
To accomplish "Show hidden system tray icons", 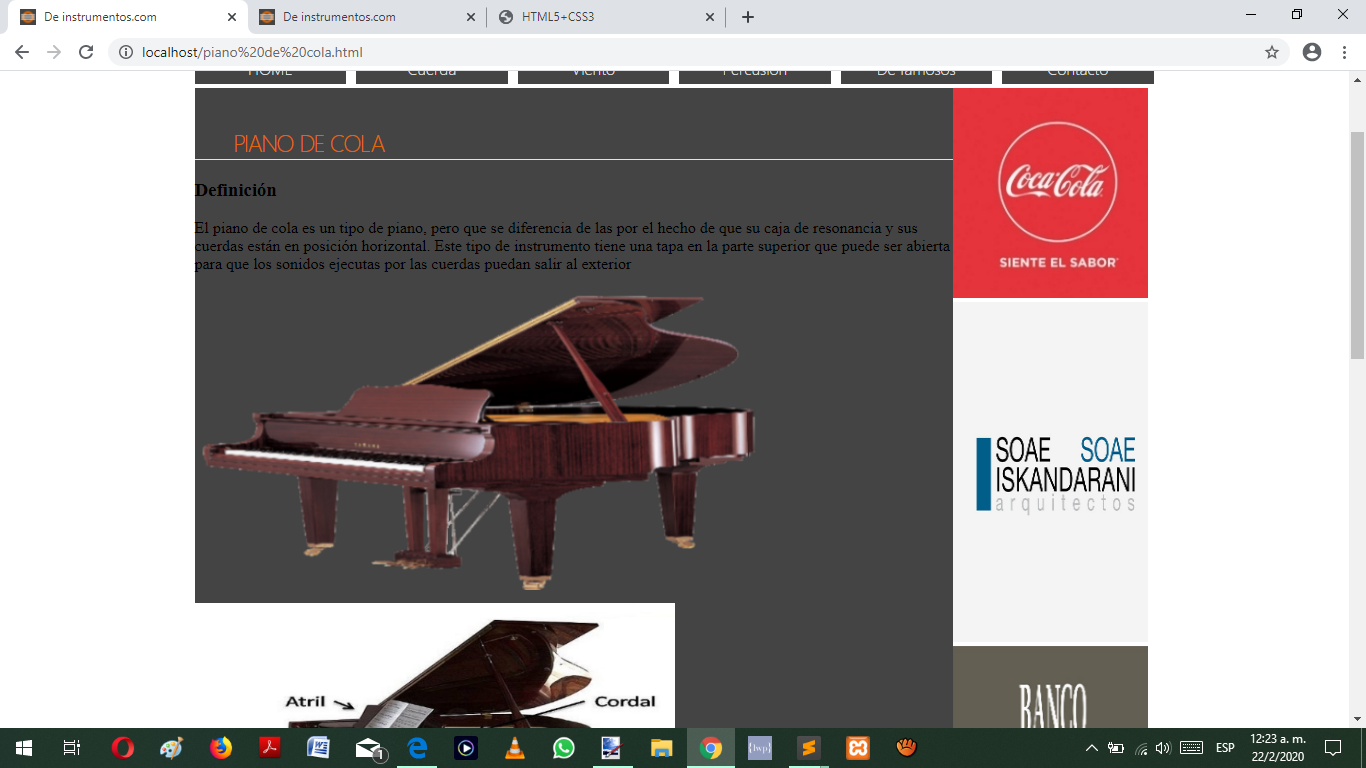I will tap(1092, 748).
